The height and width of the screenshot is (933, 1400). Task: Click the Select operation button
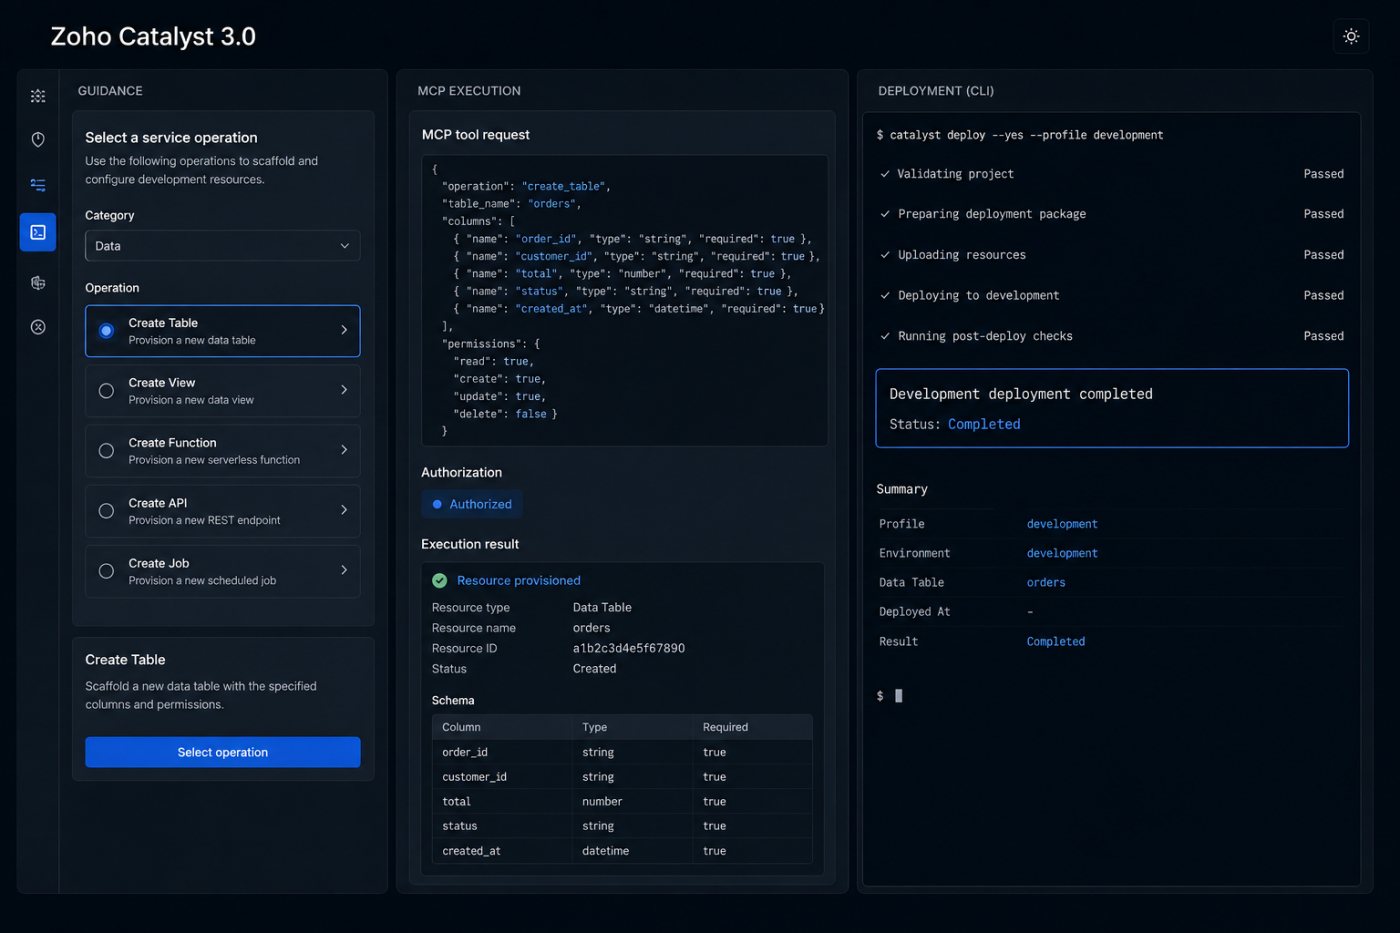pos(222,752)
